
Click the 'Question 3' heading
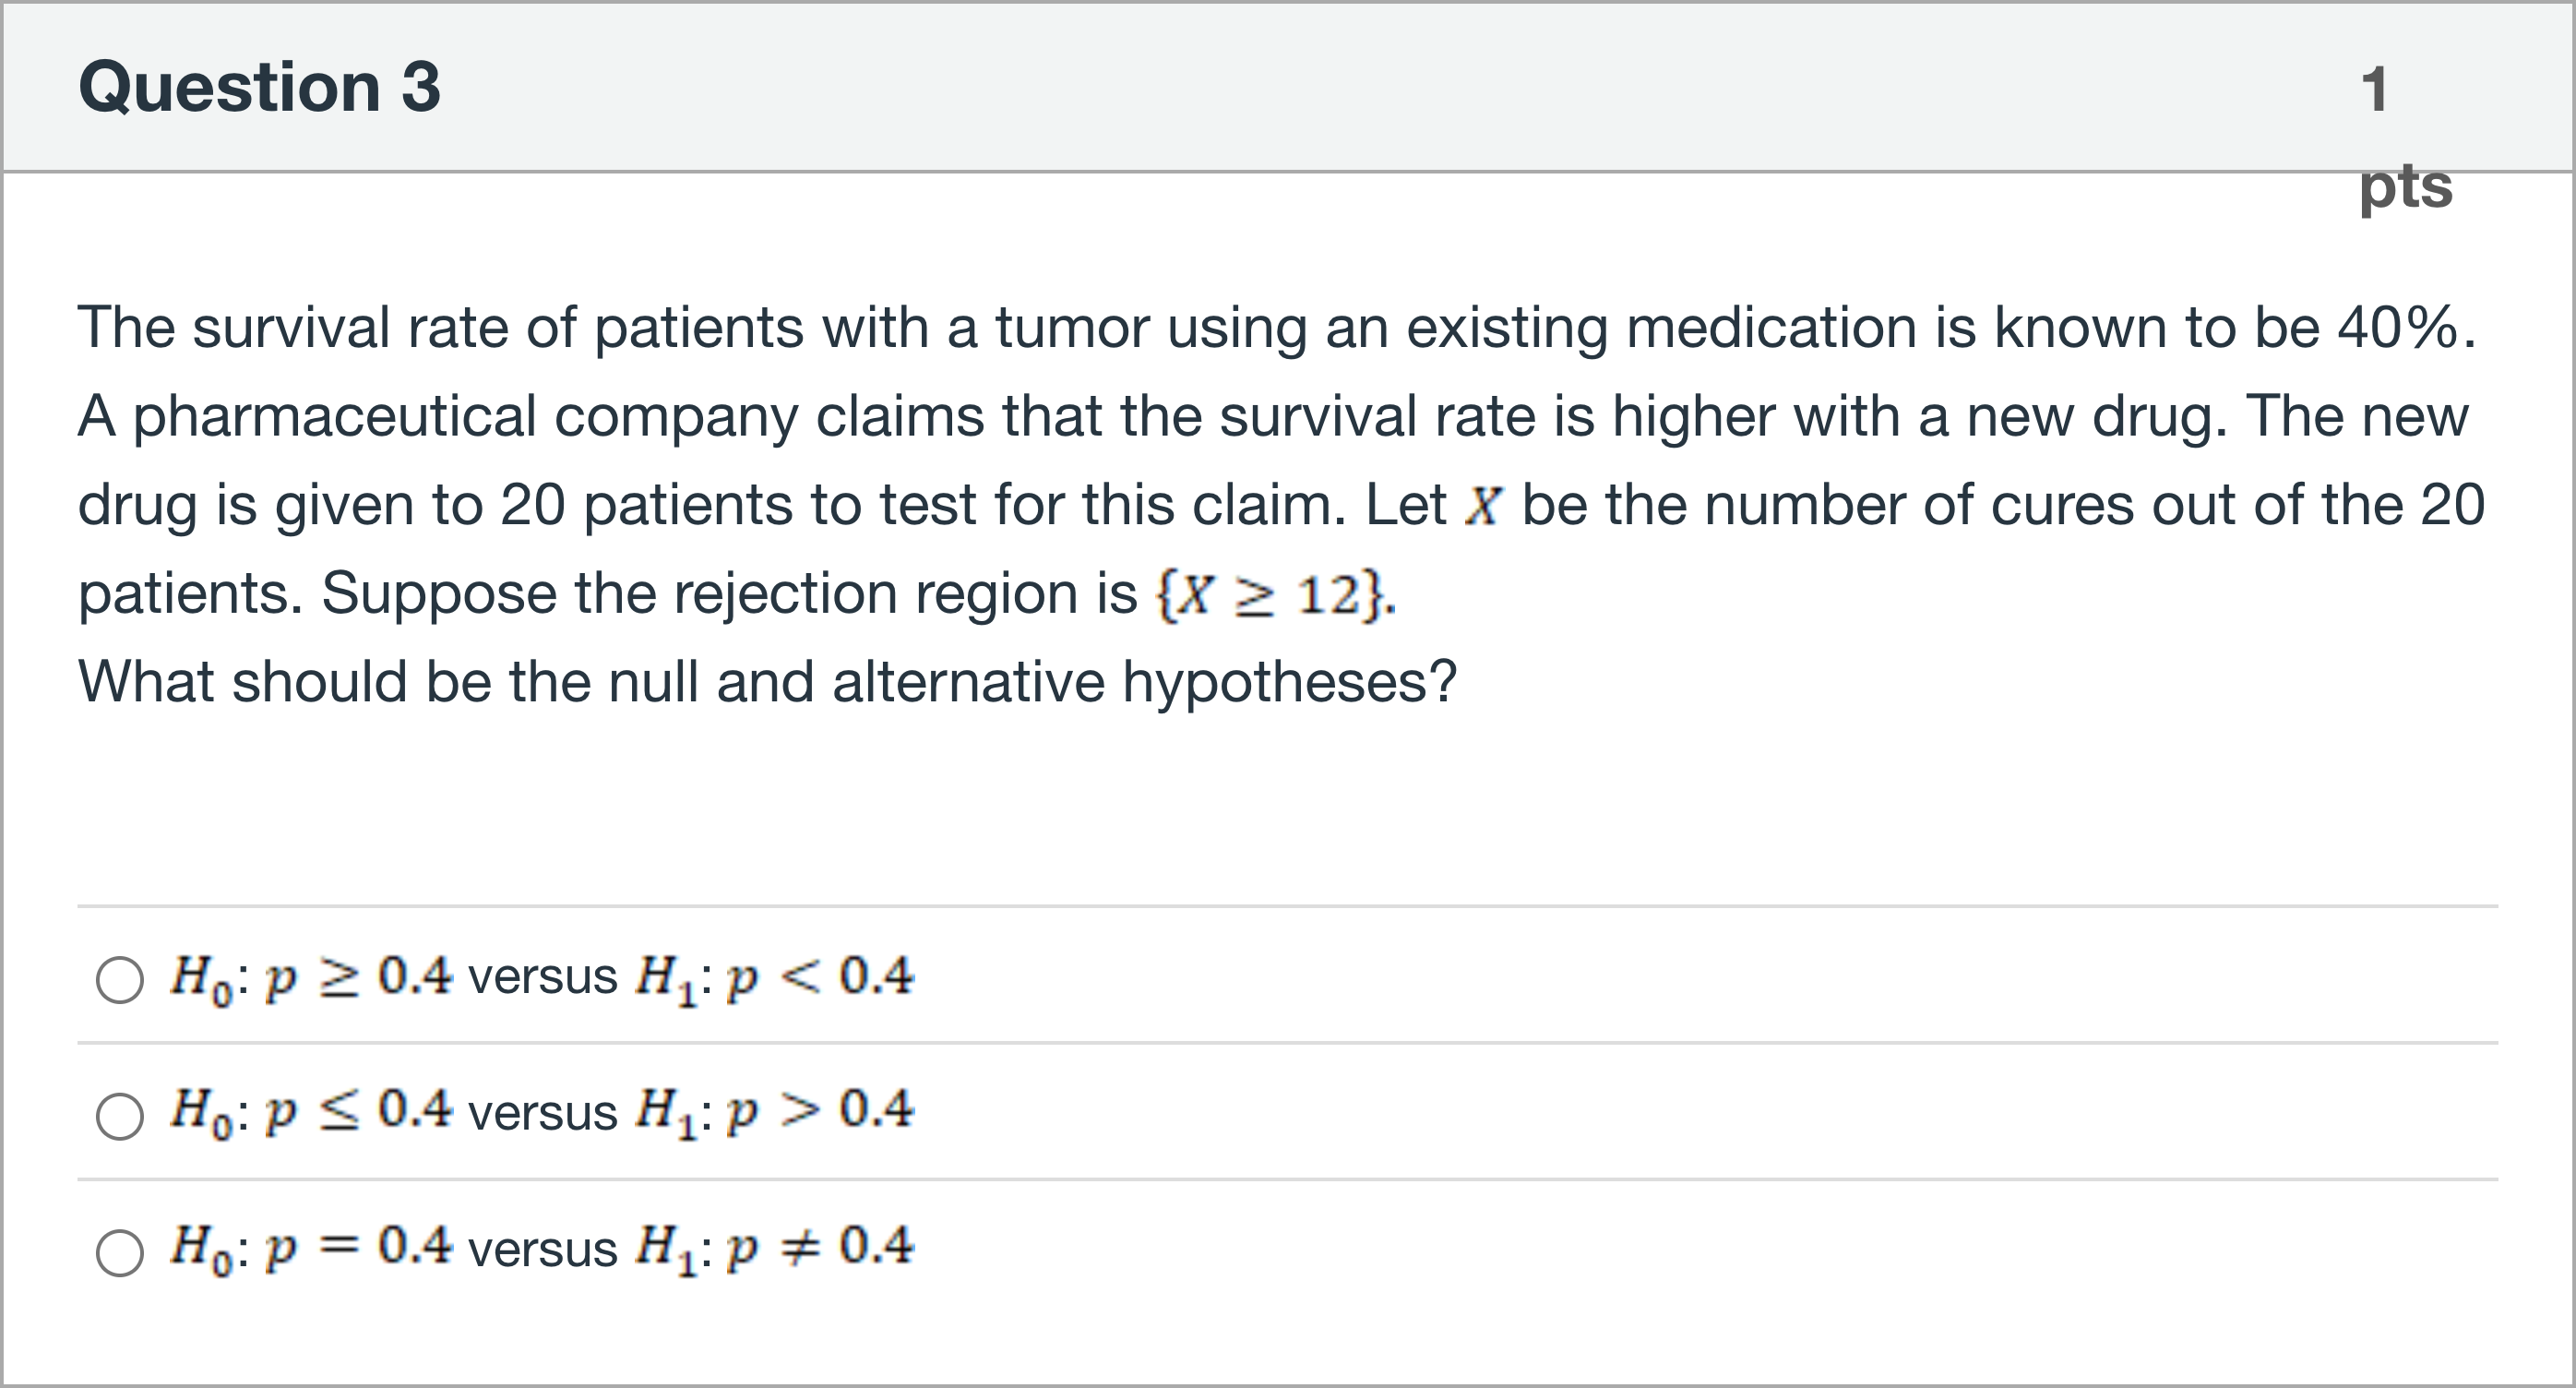pyautogui.click(x=259, y=87)
